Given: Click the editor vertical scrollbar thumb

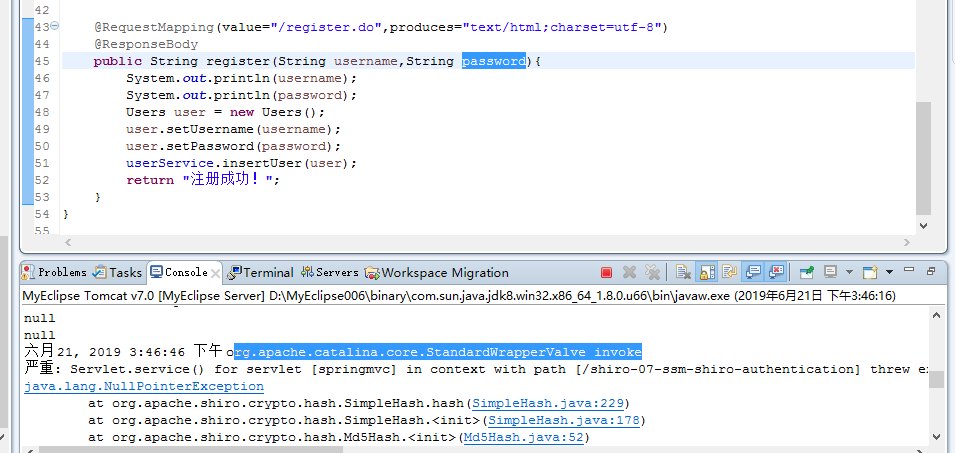Looking at the screenshot, I should click(x=923, y=158).
